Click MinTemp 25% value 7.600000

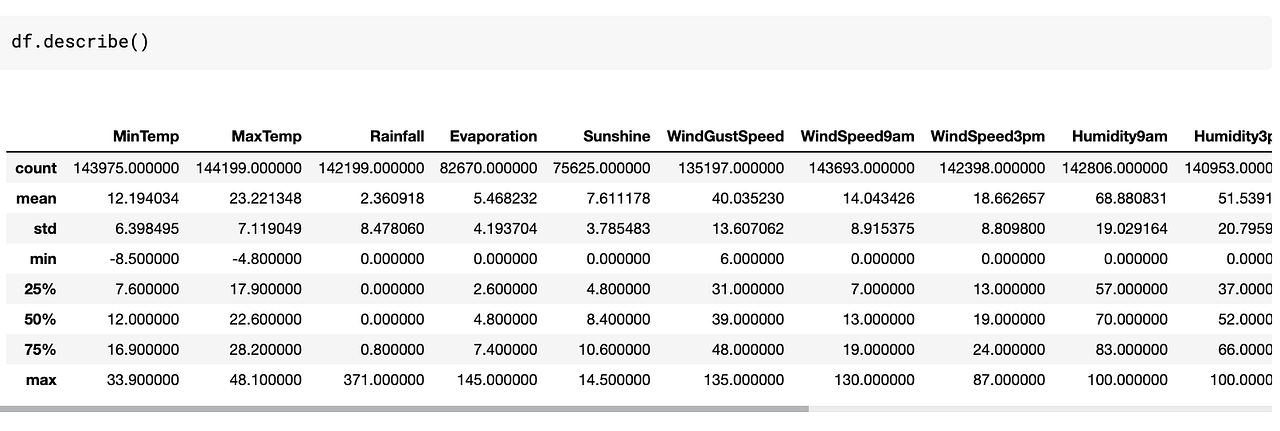pyautogui.click(x=149, y=289)
